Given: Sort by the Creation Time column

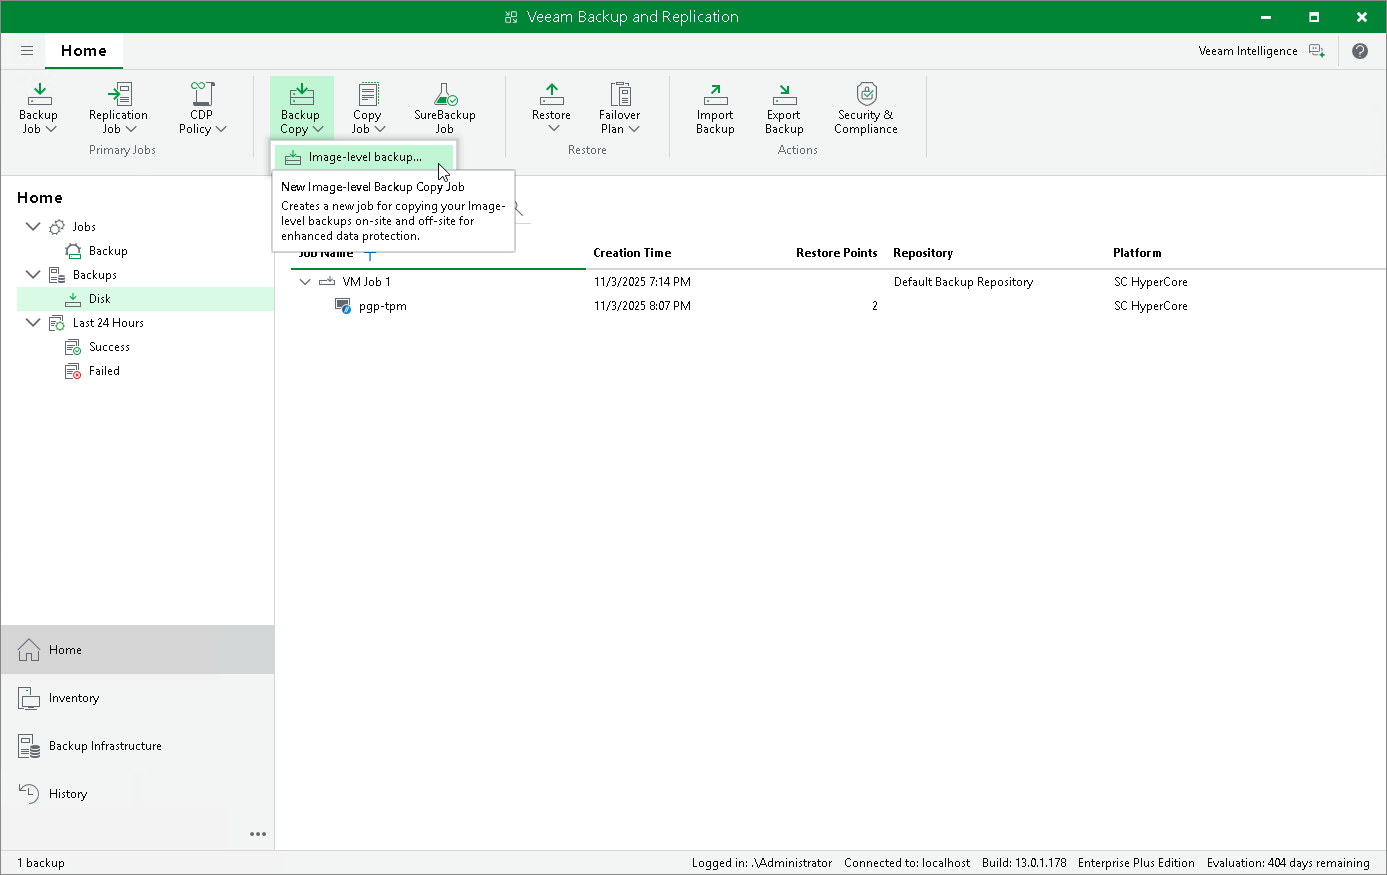Looking at the screenshot, I should tap(632, 253).
